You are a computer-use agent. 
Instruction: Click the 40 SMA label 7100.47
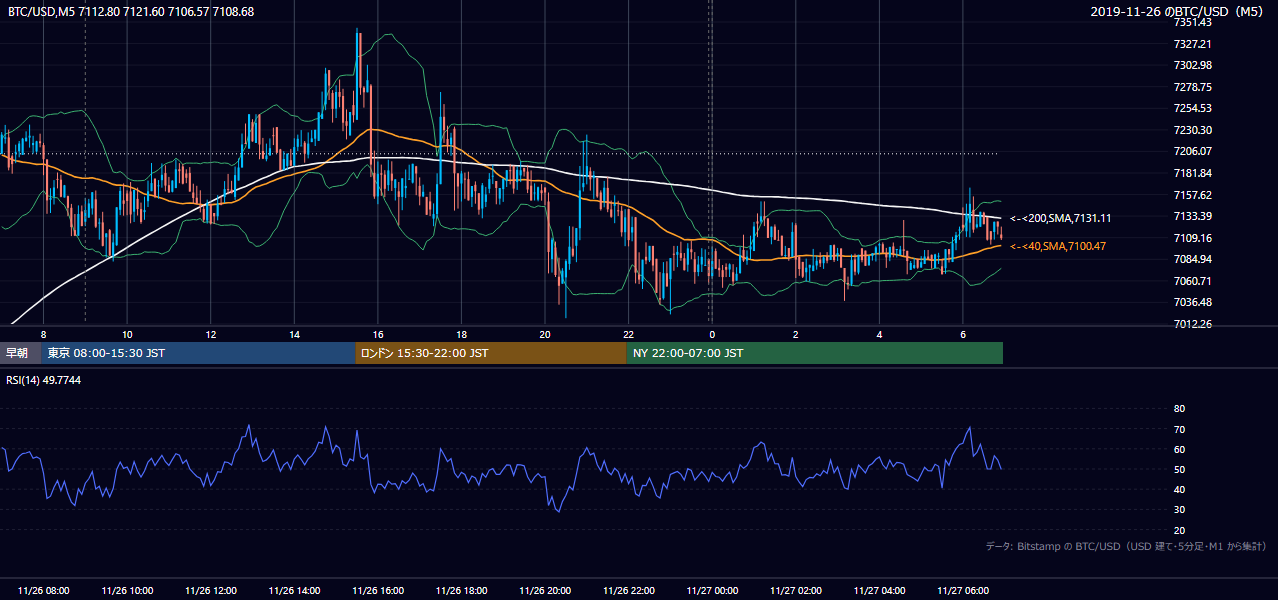[x=1059, y=246]
